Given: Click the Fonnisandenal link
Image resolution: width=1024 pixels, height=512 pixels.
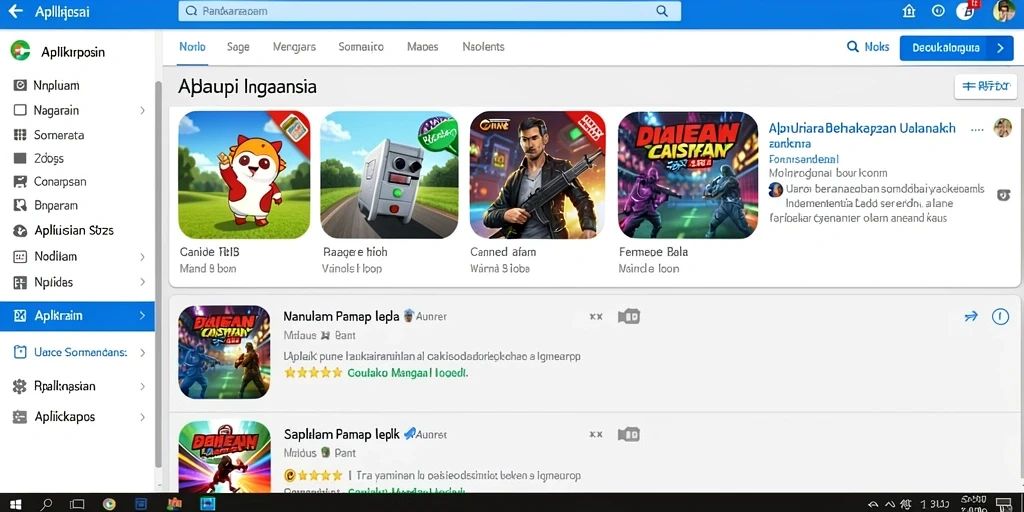Looking at the screenshot, I should (x=804, y=159).
